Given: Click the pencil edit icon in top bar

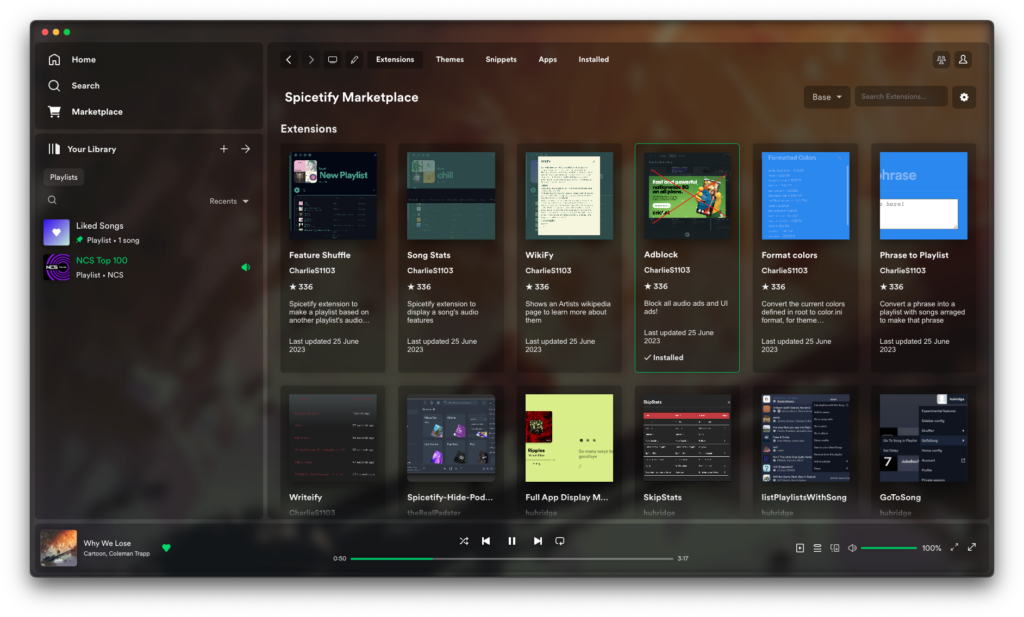Looking at the screenshot, I should pyautogui.click(x=354, y=59).
